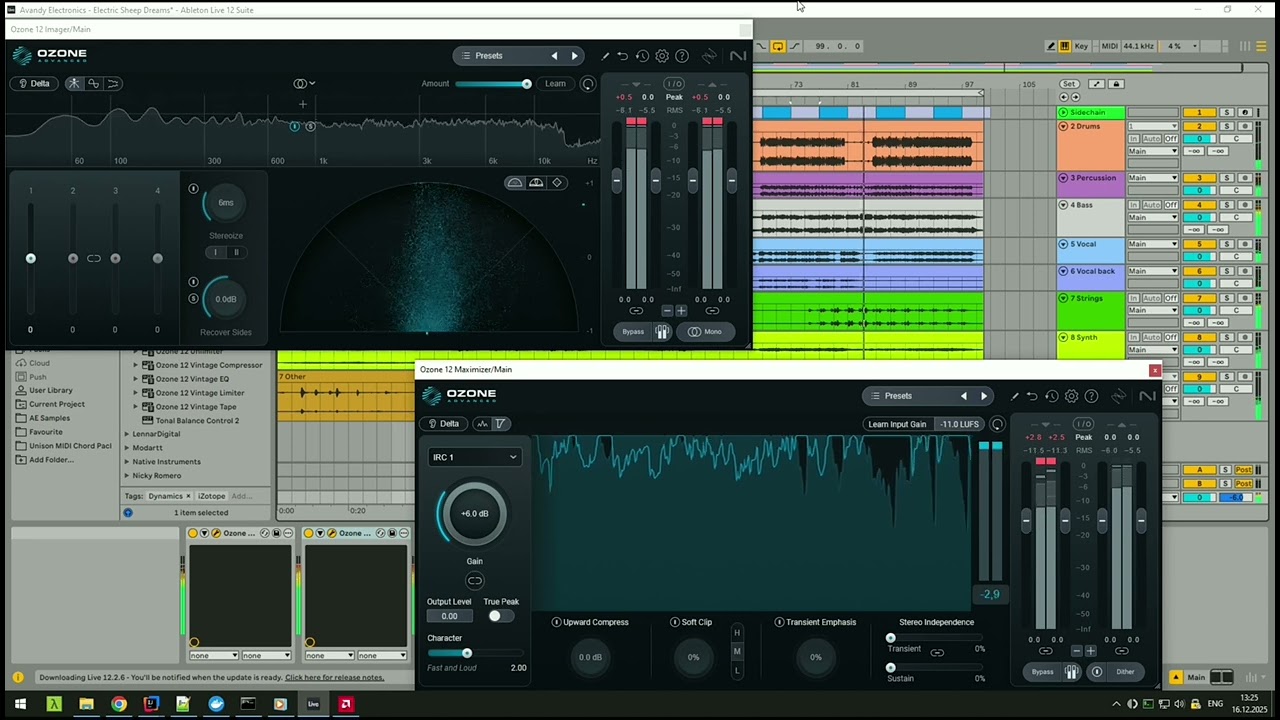This screenshot has height=720, width=1280.
Task: Click here for release notes link
Action: 334,677
